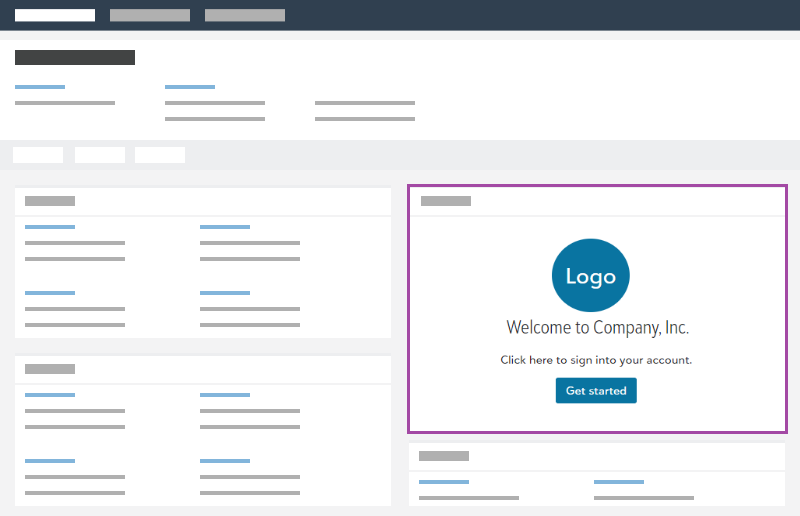The height and width of the screenshot is (516, 800).
Task: Click the round blue Logo icon
Action: pyautogui.click(x=590, y=277)
